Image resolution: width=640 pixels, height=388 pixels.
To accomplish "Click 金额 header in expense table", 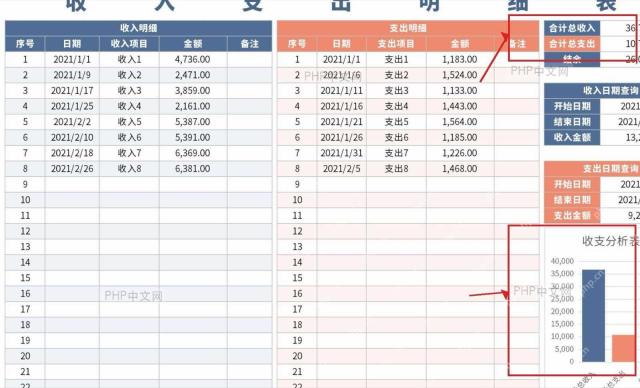I will [x=460, y=44].
